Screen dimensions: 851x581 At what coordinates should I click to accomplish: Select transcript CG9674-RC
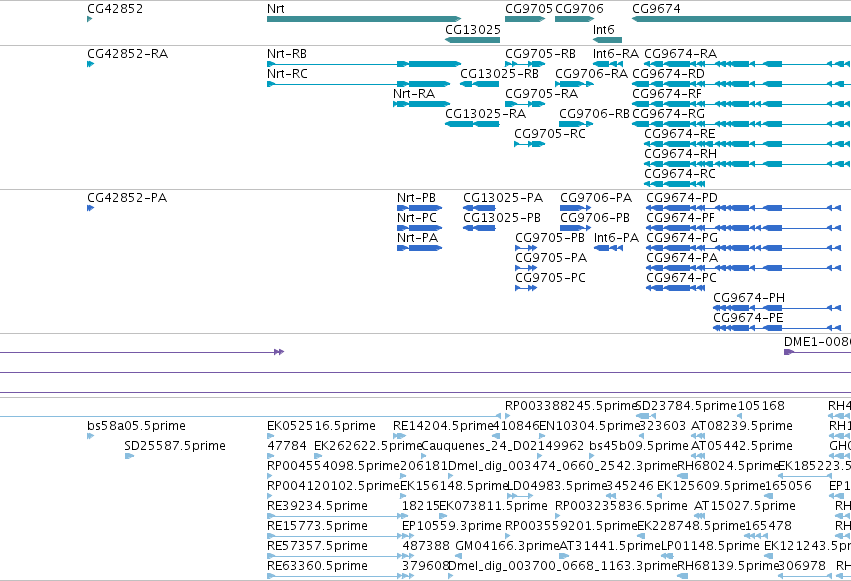pyautogui.click(x=675, y=184)
